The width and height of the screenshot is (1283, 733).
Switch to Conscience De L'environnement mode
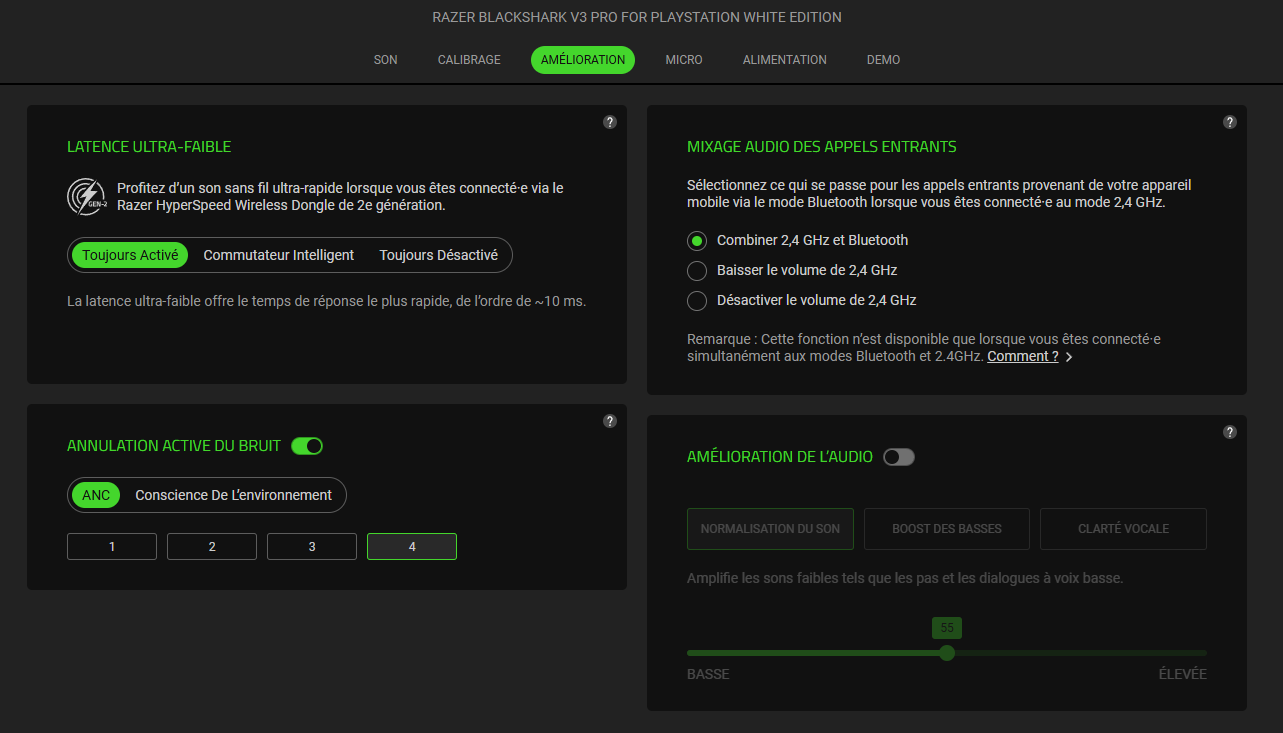pos(234,495)
